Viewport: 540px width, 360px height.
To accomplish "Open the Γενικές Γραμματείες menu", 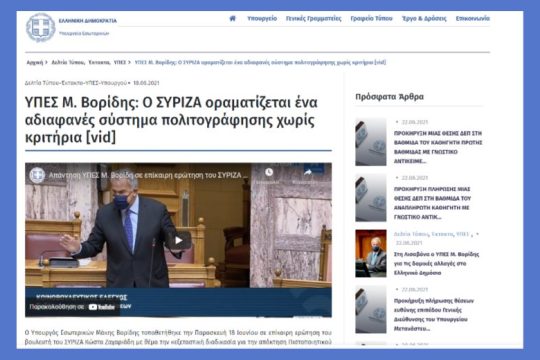I will click(314, 19).
